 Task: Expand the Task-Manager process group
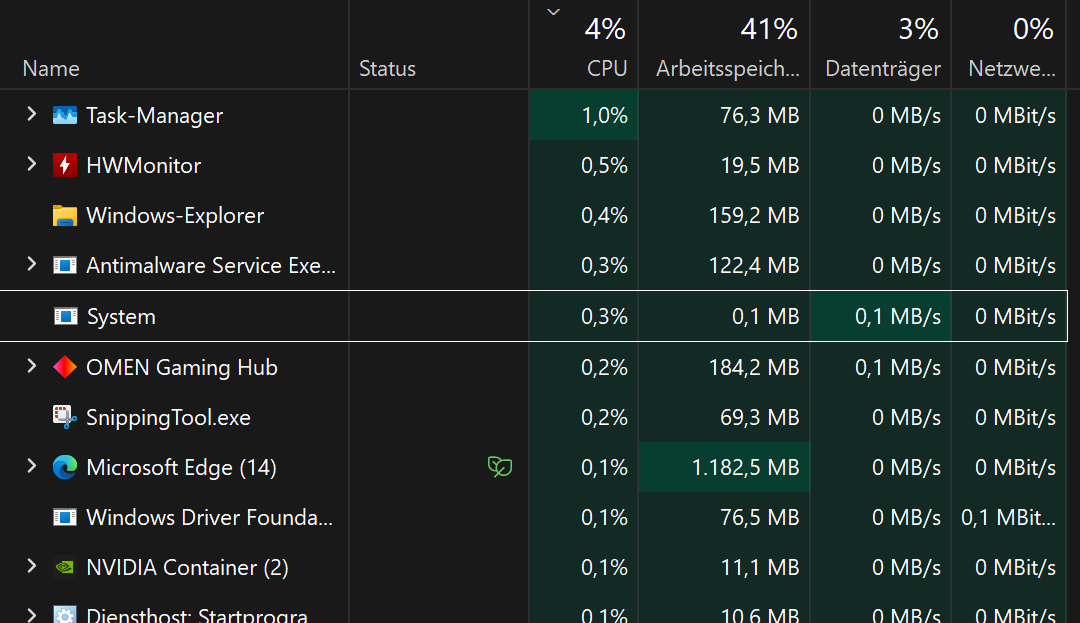tap(31, 115)
